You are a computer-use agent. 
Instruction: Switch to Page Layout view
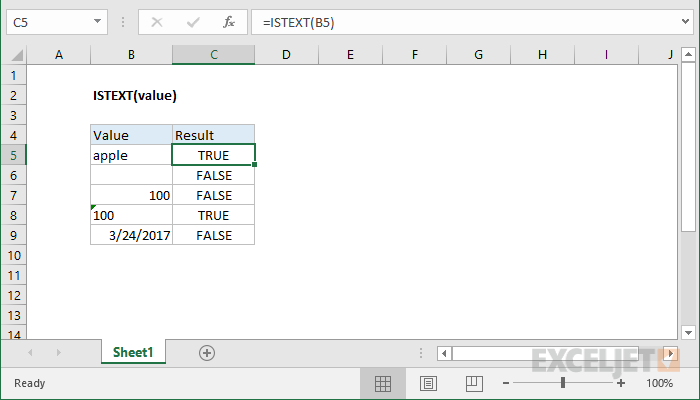click(428, 383)
